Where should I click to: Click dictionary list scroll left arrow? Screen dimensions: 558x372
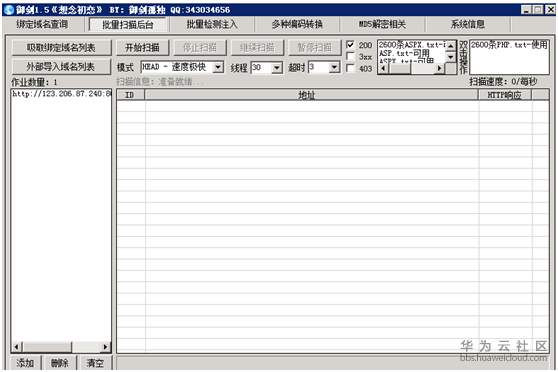[383, 68]
